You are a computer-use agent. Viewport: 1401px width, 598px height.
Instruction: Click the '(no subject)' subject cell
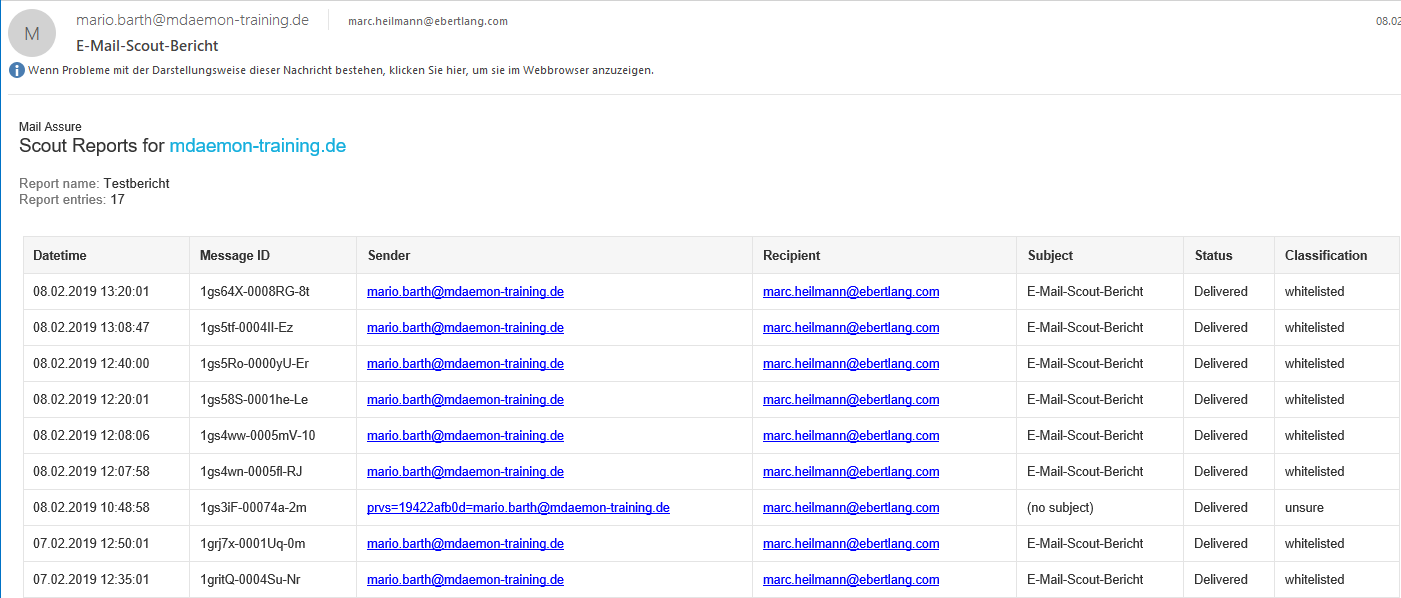click(1060, 508)
